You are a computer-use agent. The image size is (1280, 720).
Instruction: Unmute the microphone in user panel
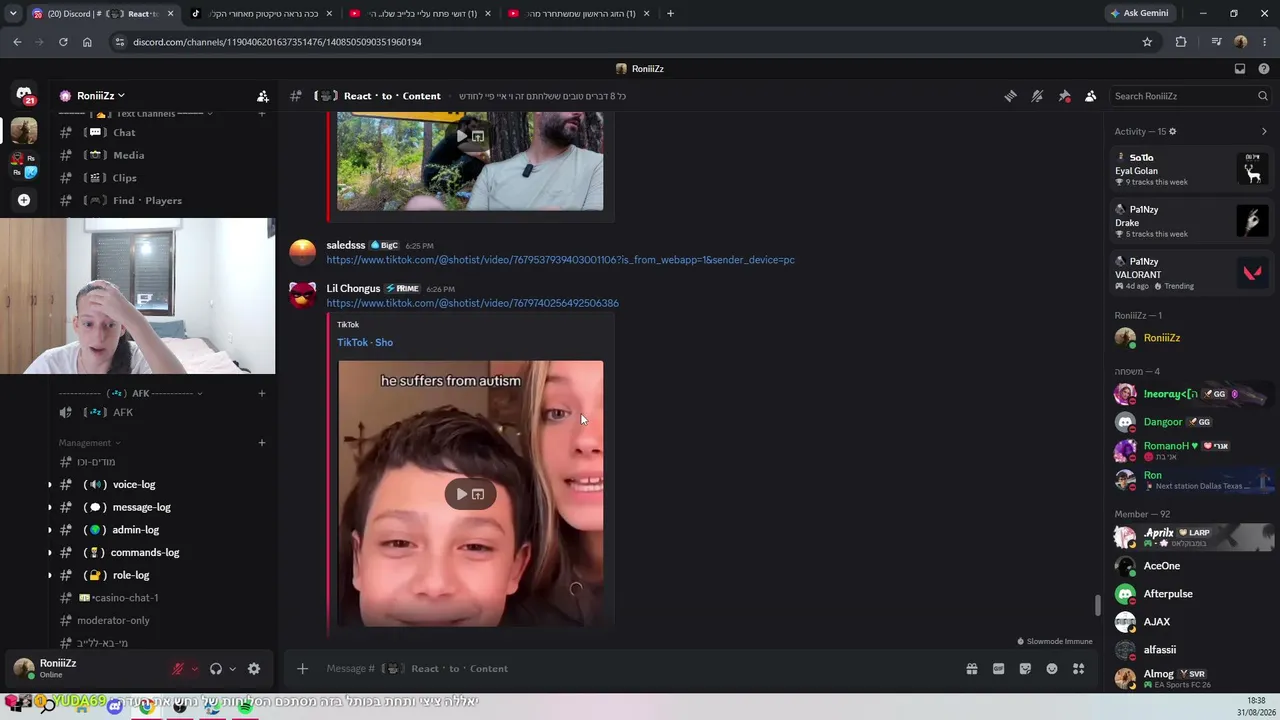pos(178,669)
